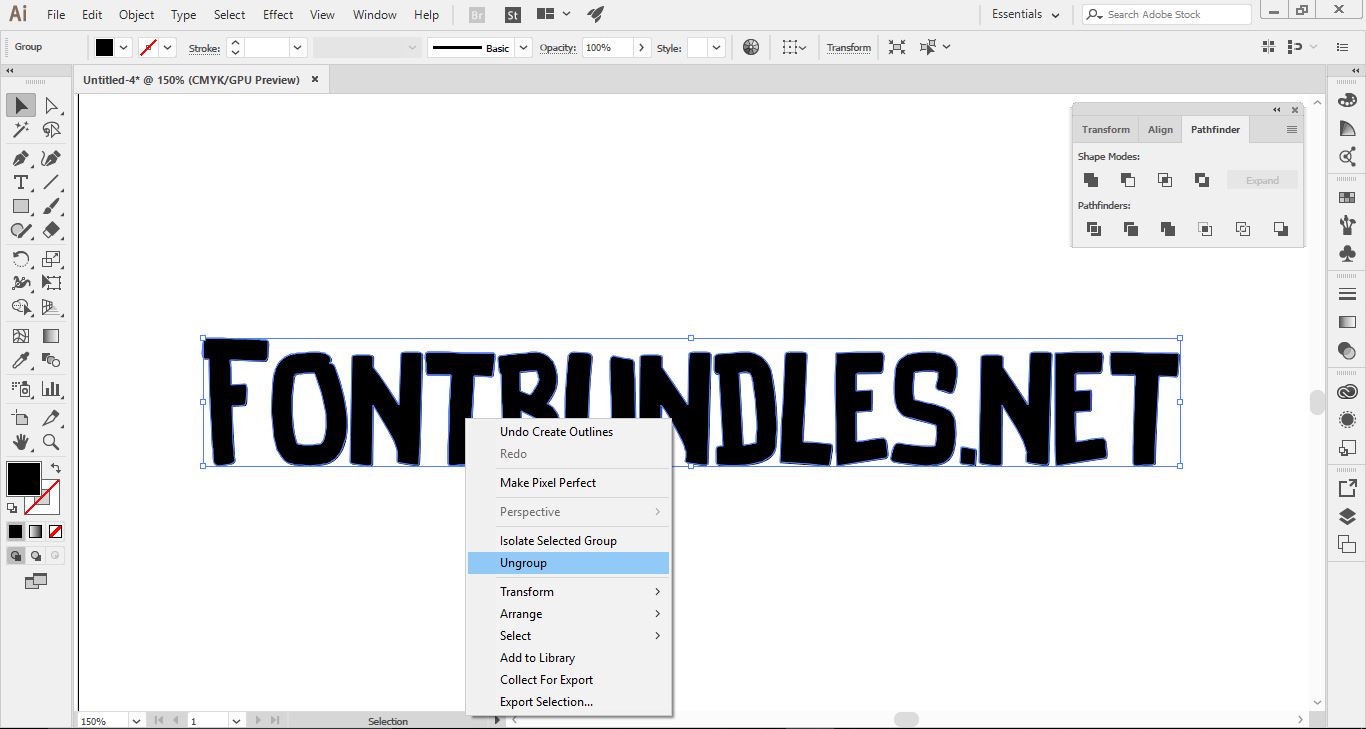Apply Minus Front shape mode in Pathfinder

click(1127, 180)
